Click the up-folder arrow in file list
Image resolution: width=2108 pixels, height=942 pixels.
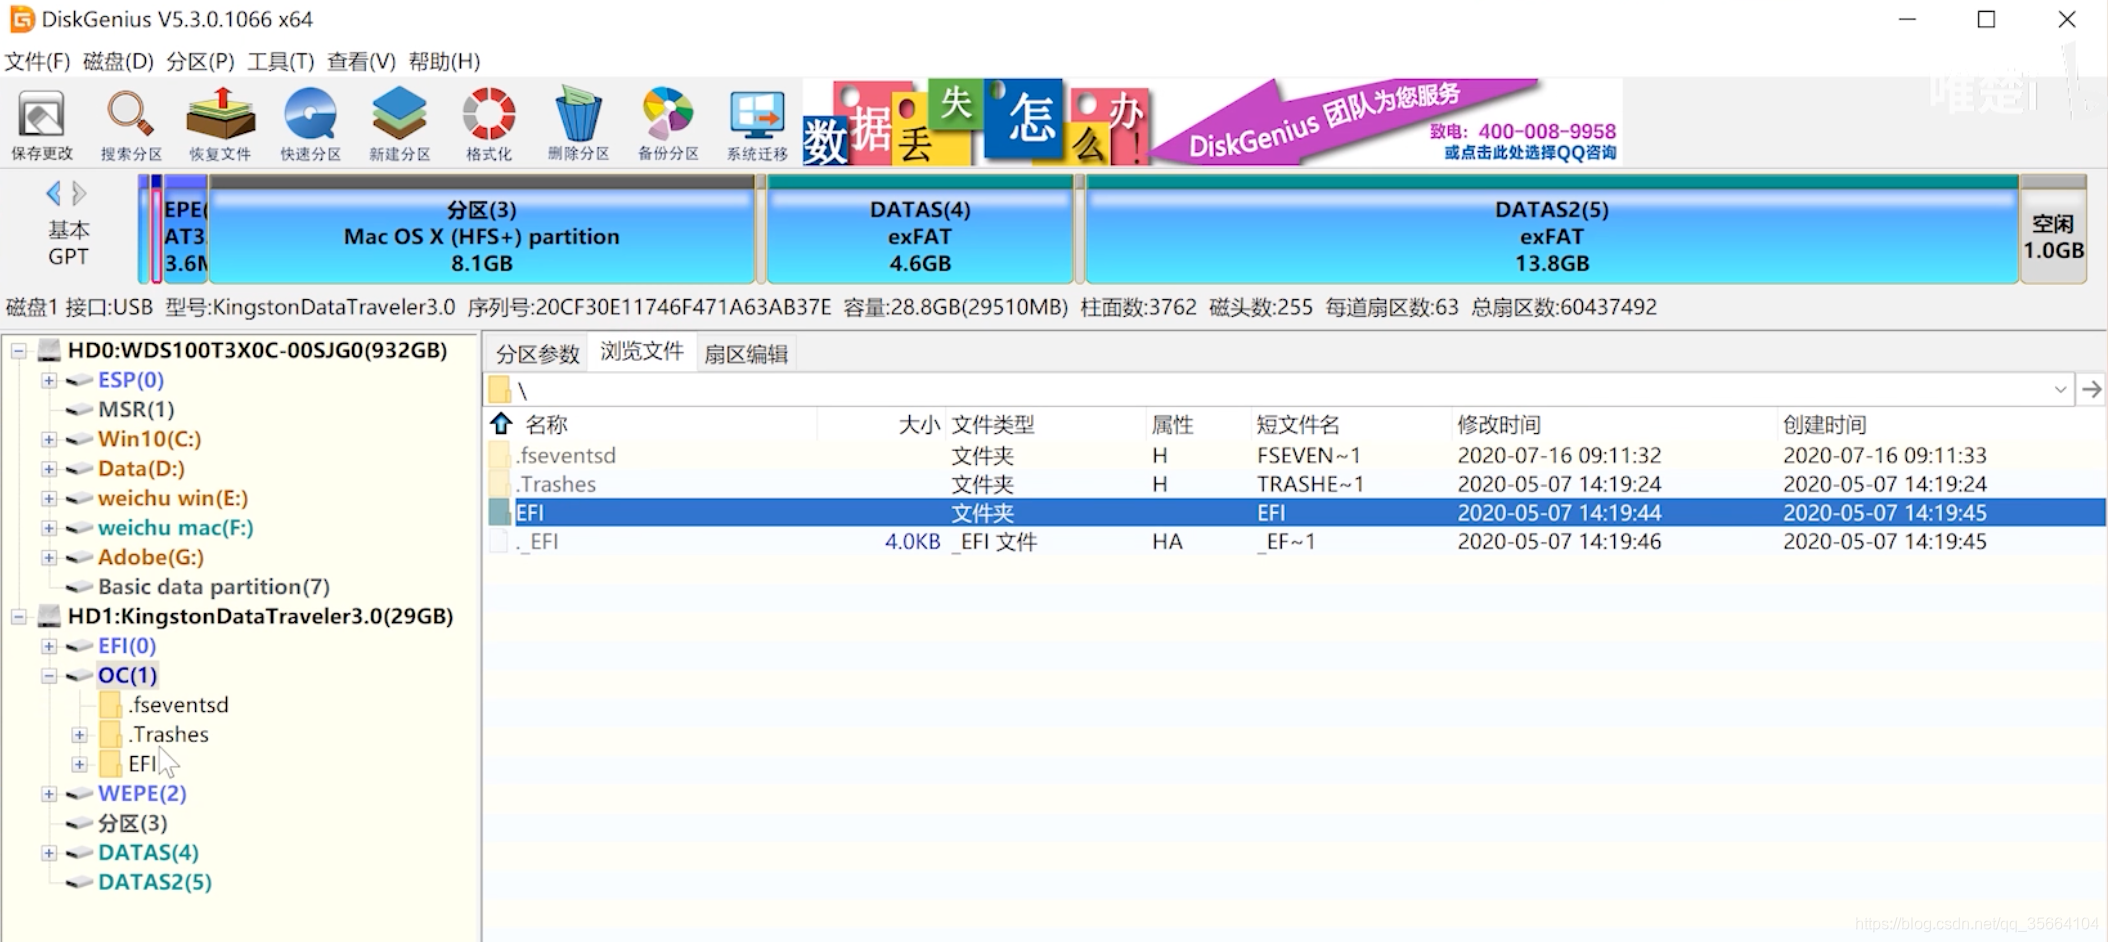tap(501, 424)
